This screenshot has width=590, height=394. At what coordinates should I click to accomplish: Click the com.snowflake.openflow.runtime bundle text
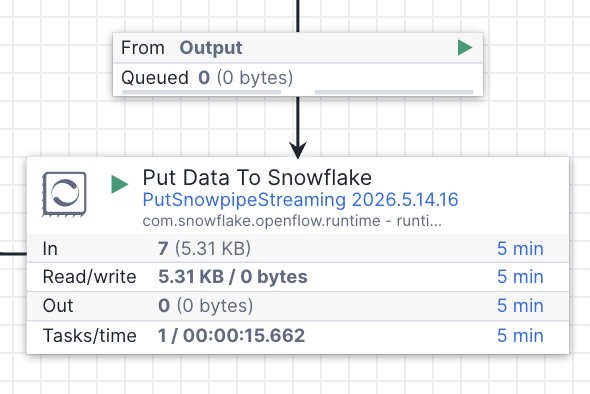click(292, 221)
